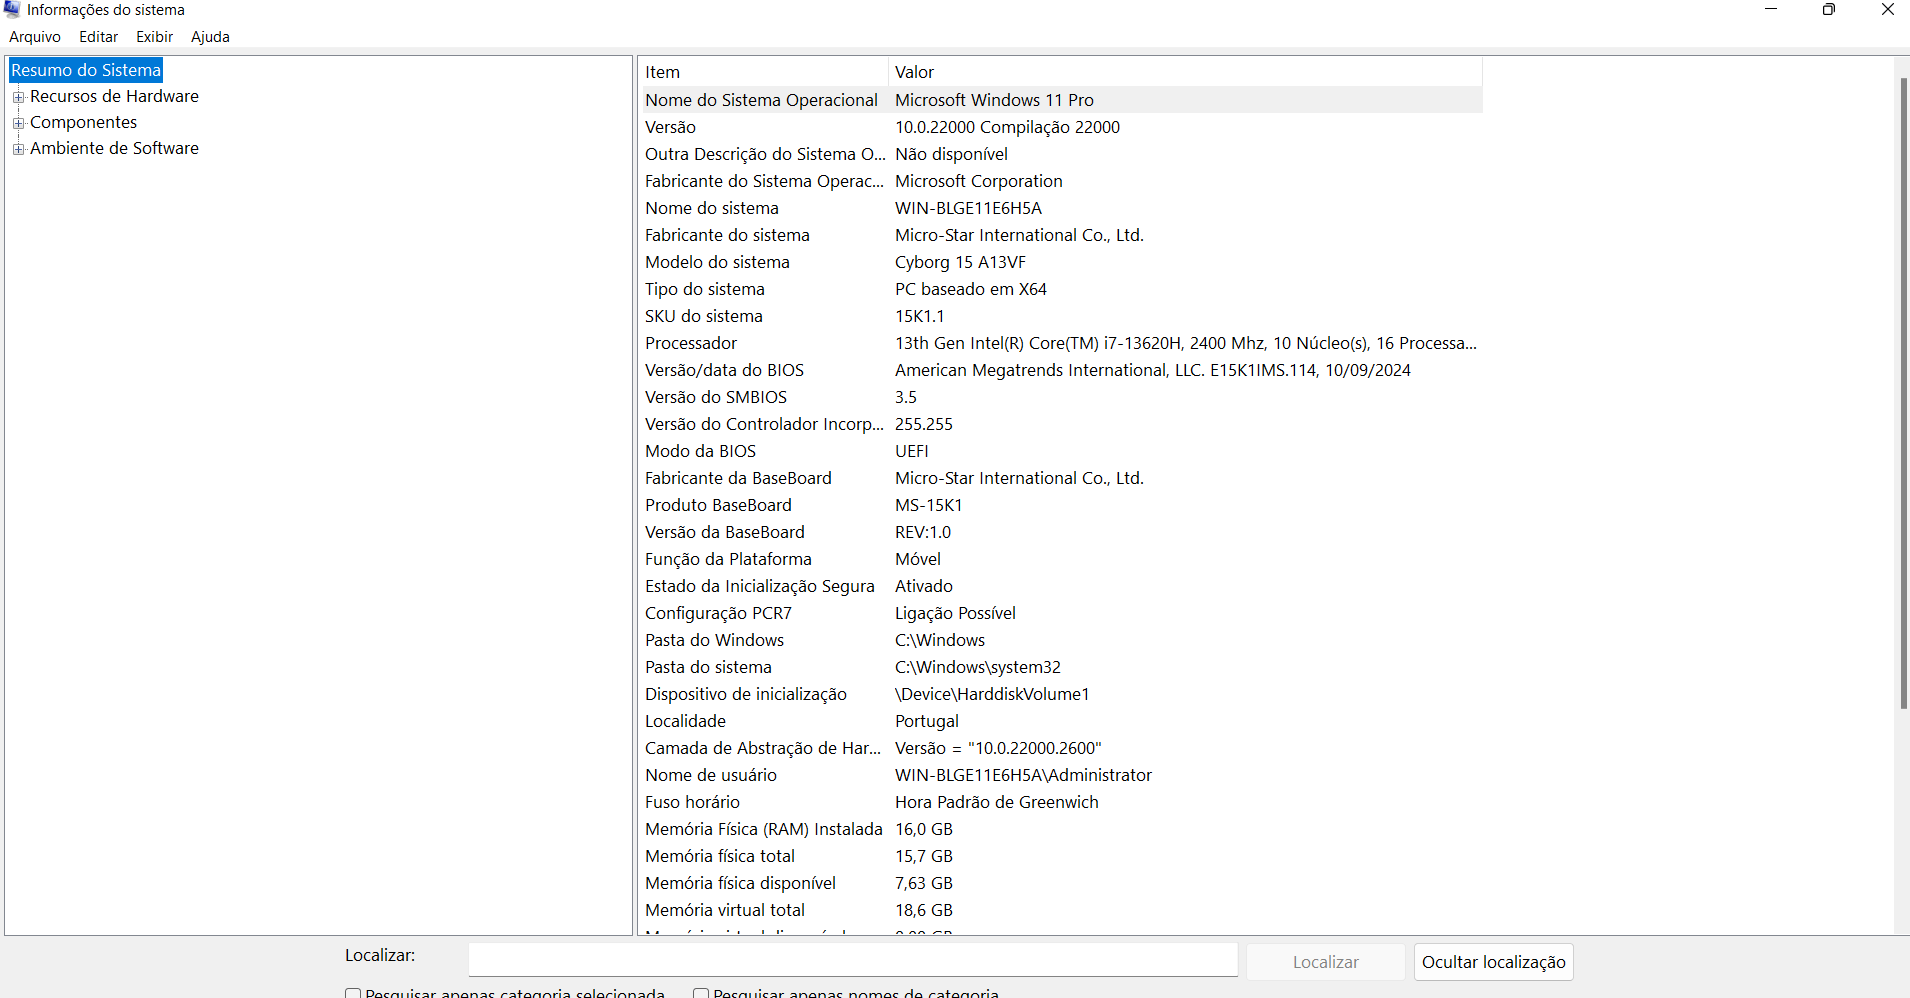1910x998 pixels.
Task: Select Fabricante da BaseBoard row
Action: click(1060, 478)
